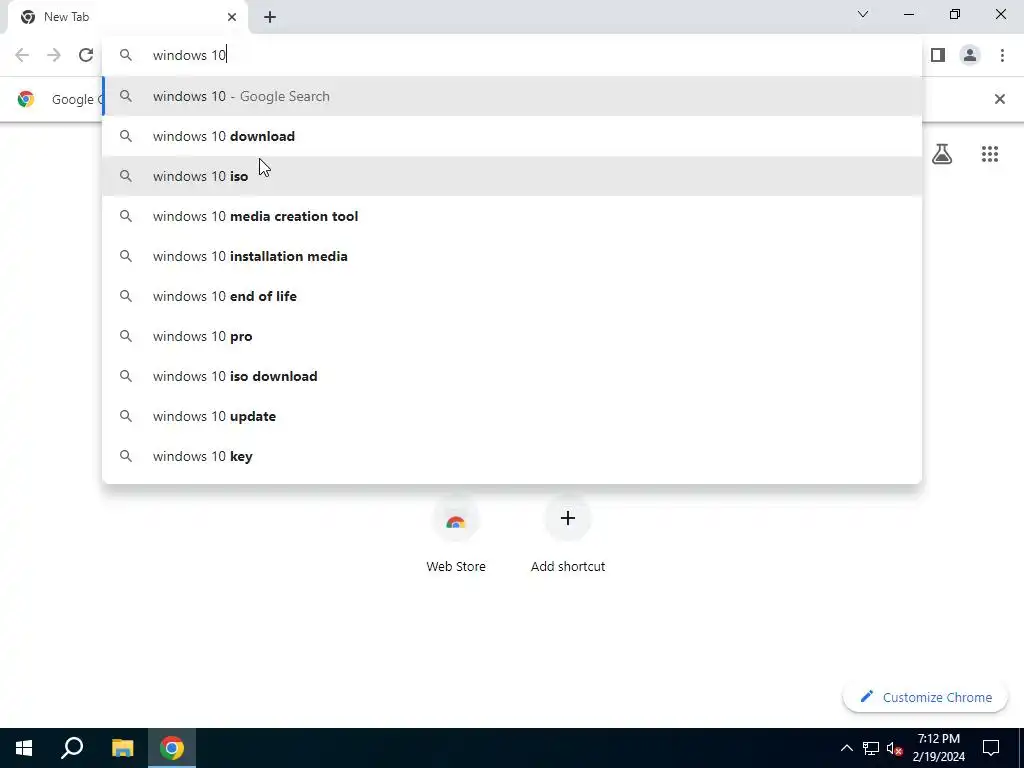
Task: Click the Chrome back arrow button
Action: 22,56
